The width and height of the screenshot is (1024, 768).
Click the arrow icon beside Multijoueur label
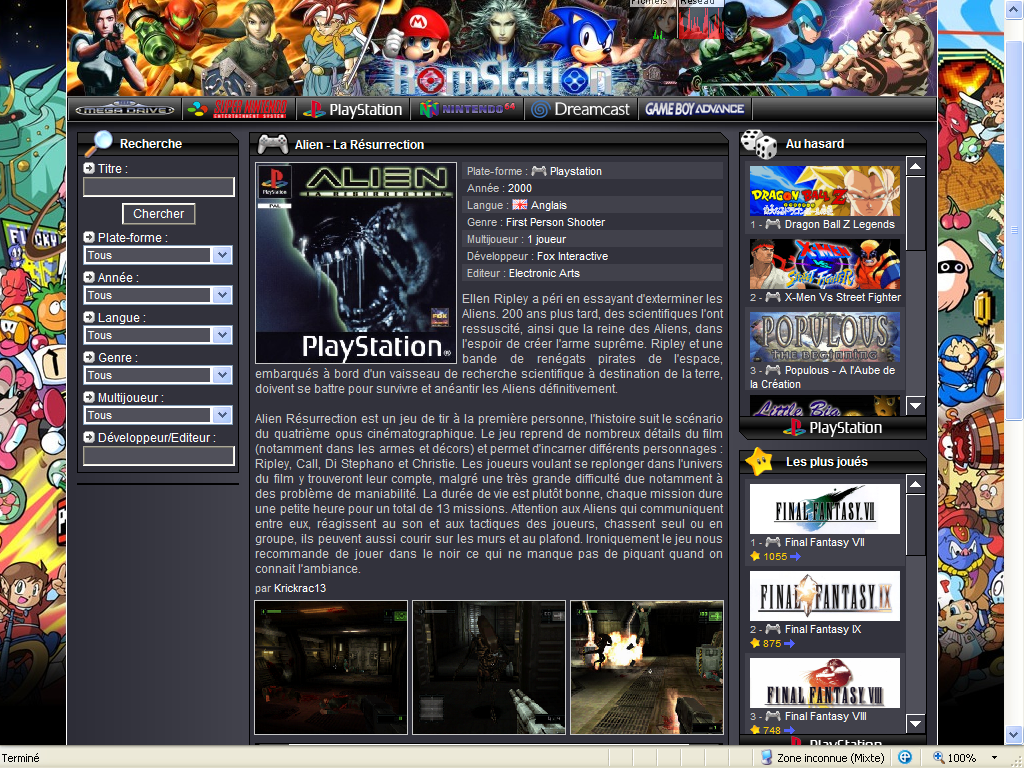pyautogui.click(x=89, y=397)
